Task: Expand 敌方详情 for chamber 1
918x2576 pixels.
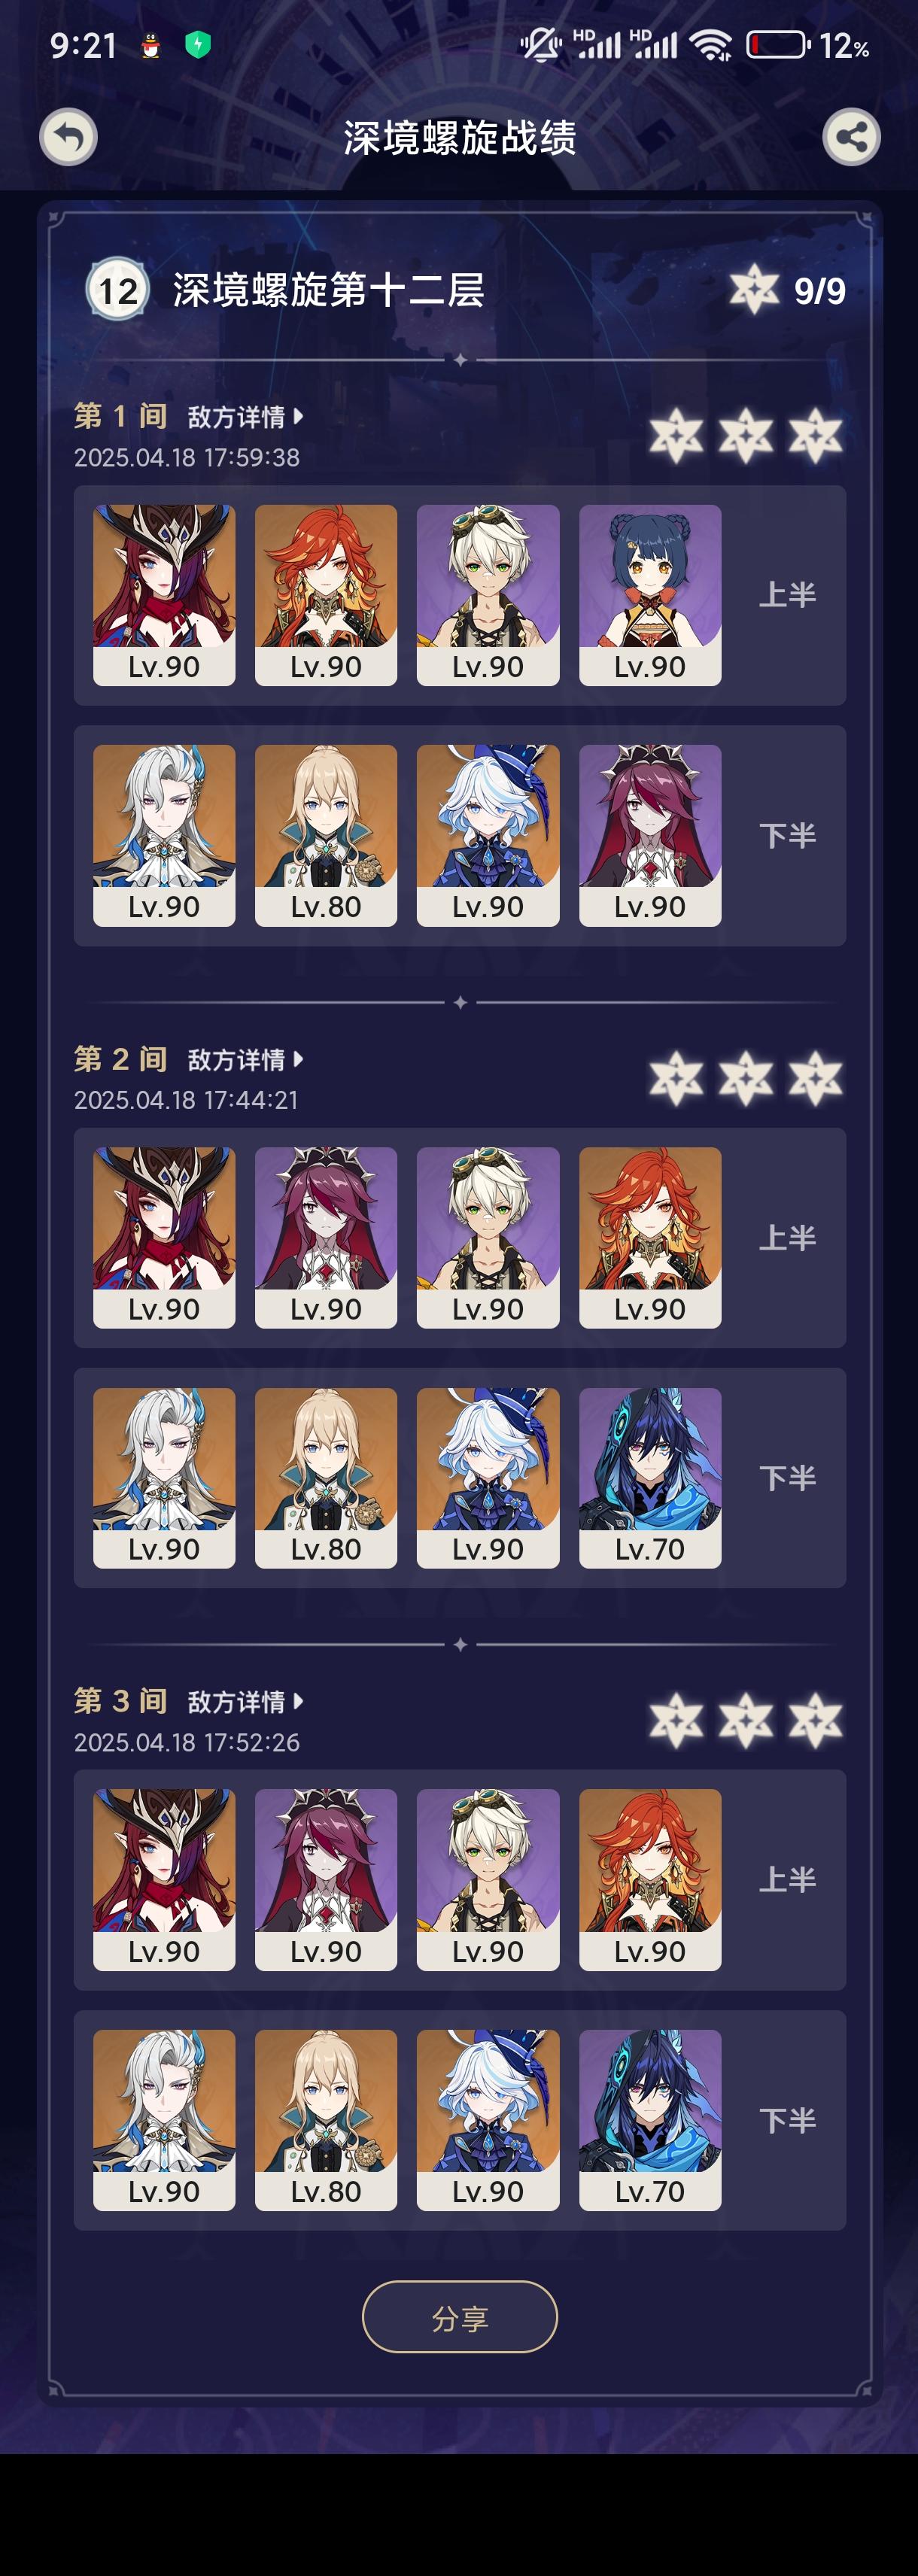Action: 245,417
